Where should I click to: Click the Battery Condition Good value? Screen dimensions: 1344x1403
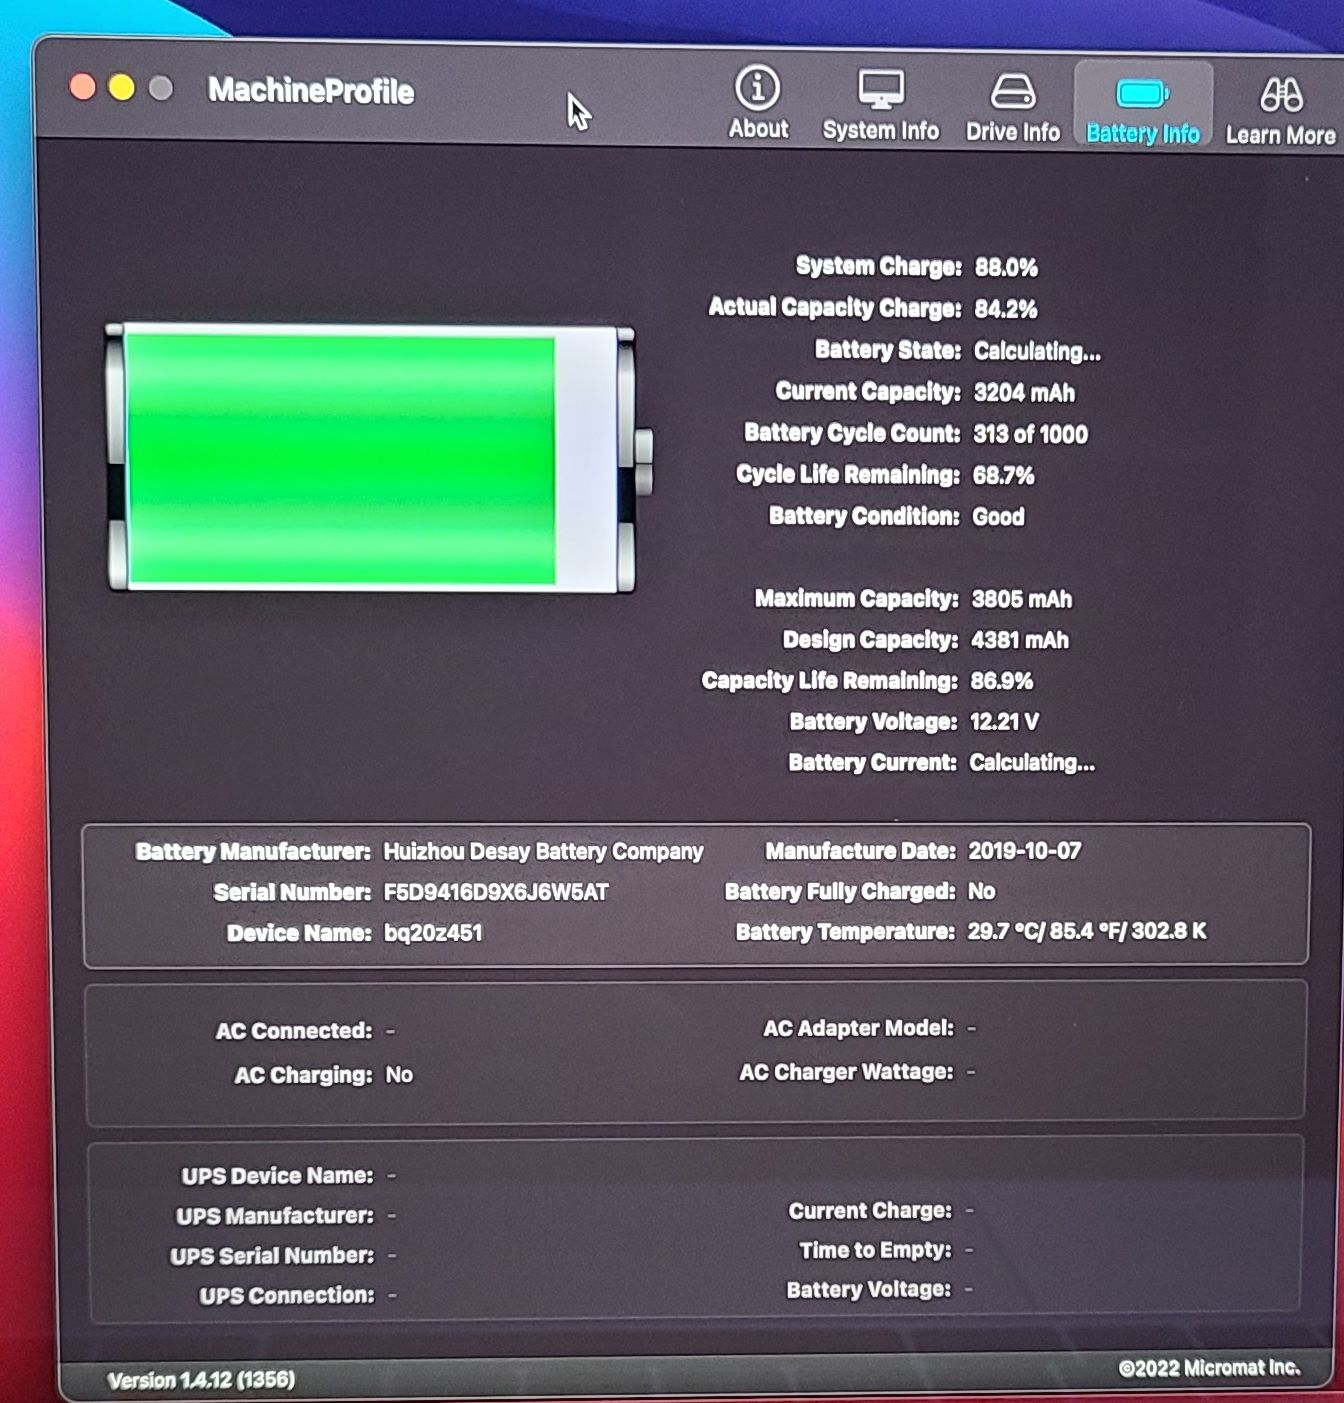(x=998, y=517)
